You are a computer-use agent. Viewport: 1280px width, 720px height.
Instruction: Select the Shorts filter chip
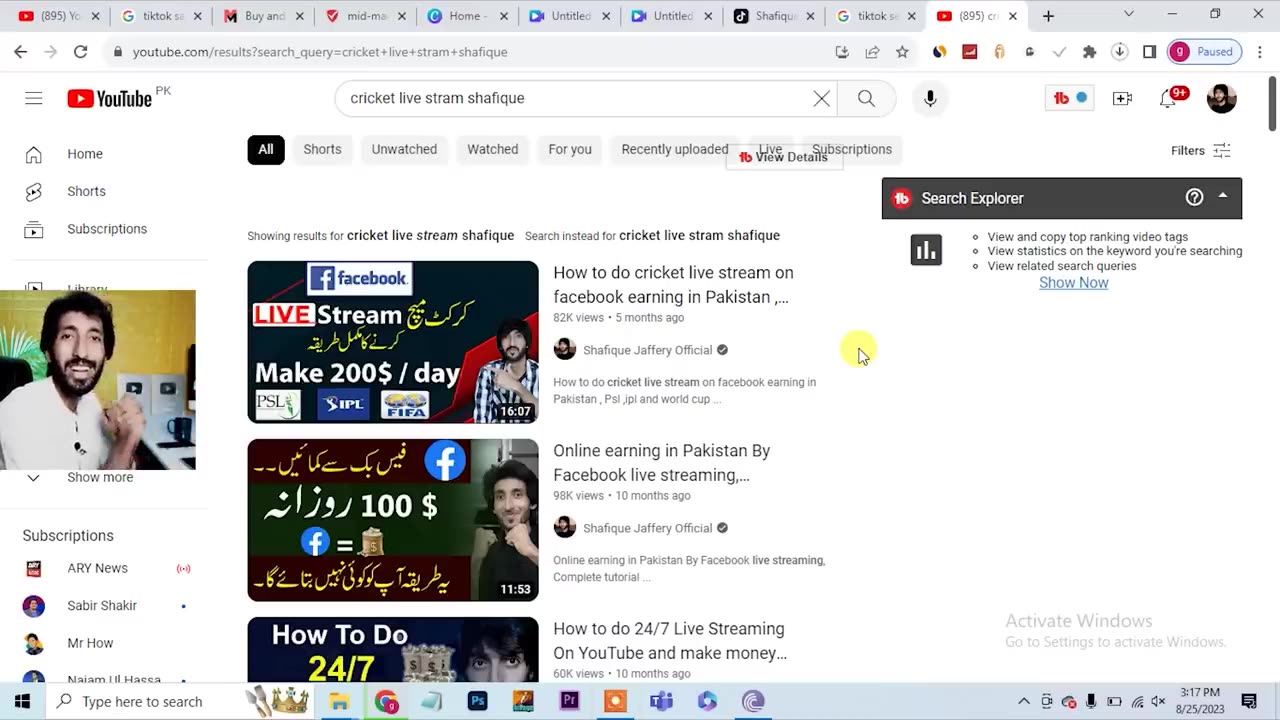tap(322, 149)
